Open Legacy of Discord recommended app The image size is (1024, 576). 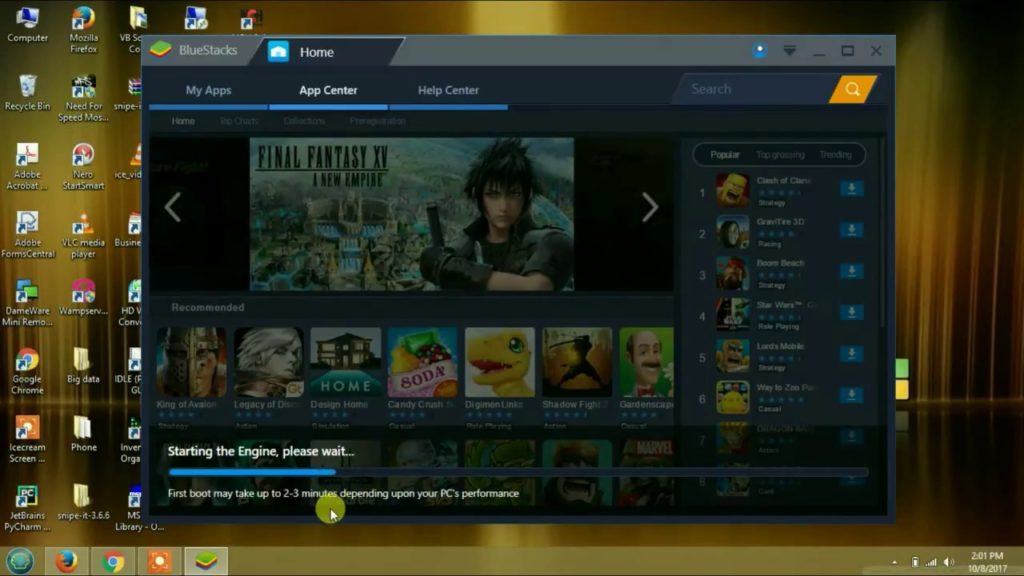coord(268,362)
